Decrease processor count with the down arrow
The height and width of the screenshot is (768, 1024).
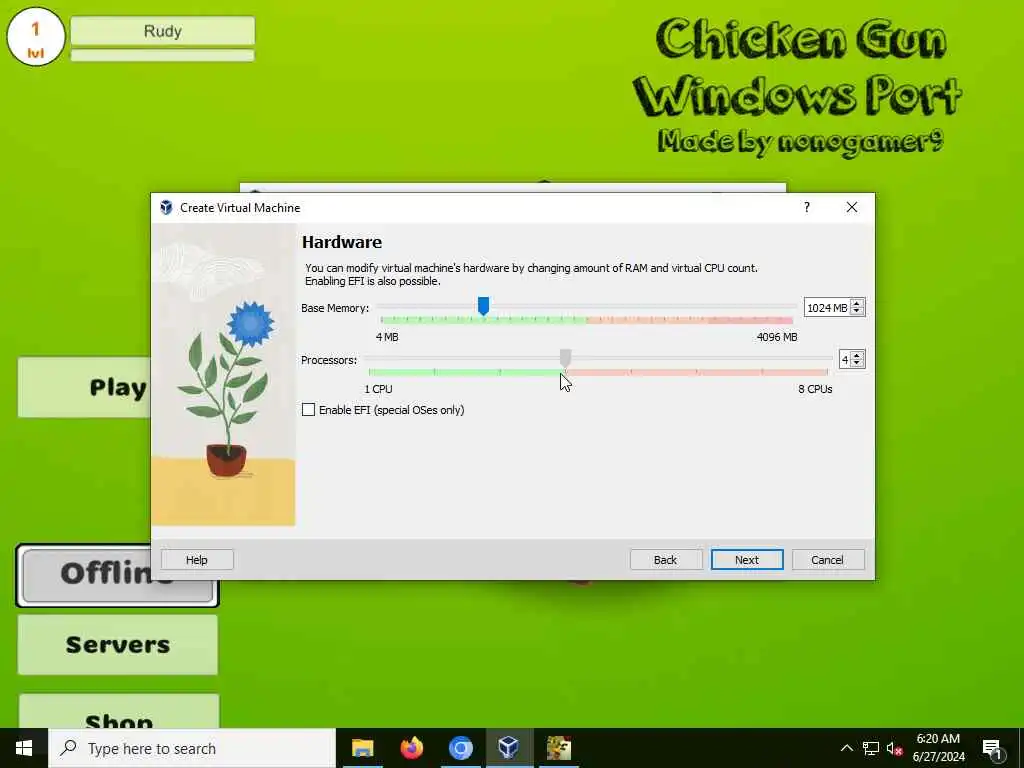point(857,364)
